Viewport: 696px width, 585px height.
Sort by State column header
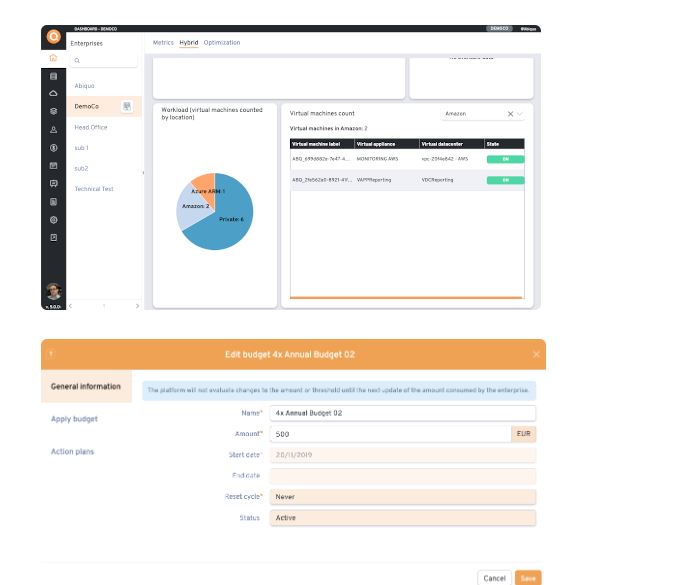pyautogui.click(x=505, y=144)
